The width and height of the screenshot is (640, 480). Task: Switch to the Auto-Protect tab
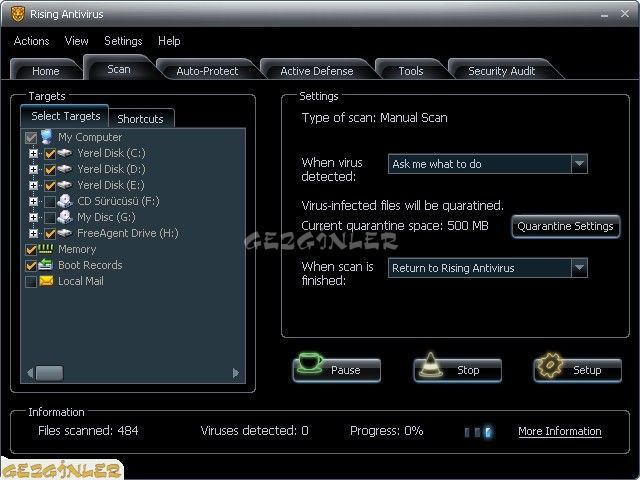pyautogui.click(x=207, y=71)
